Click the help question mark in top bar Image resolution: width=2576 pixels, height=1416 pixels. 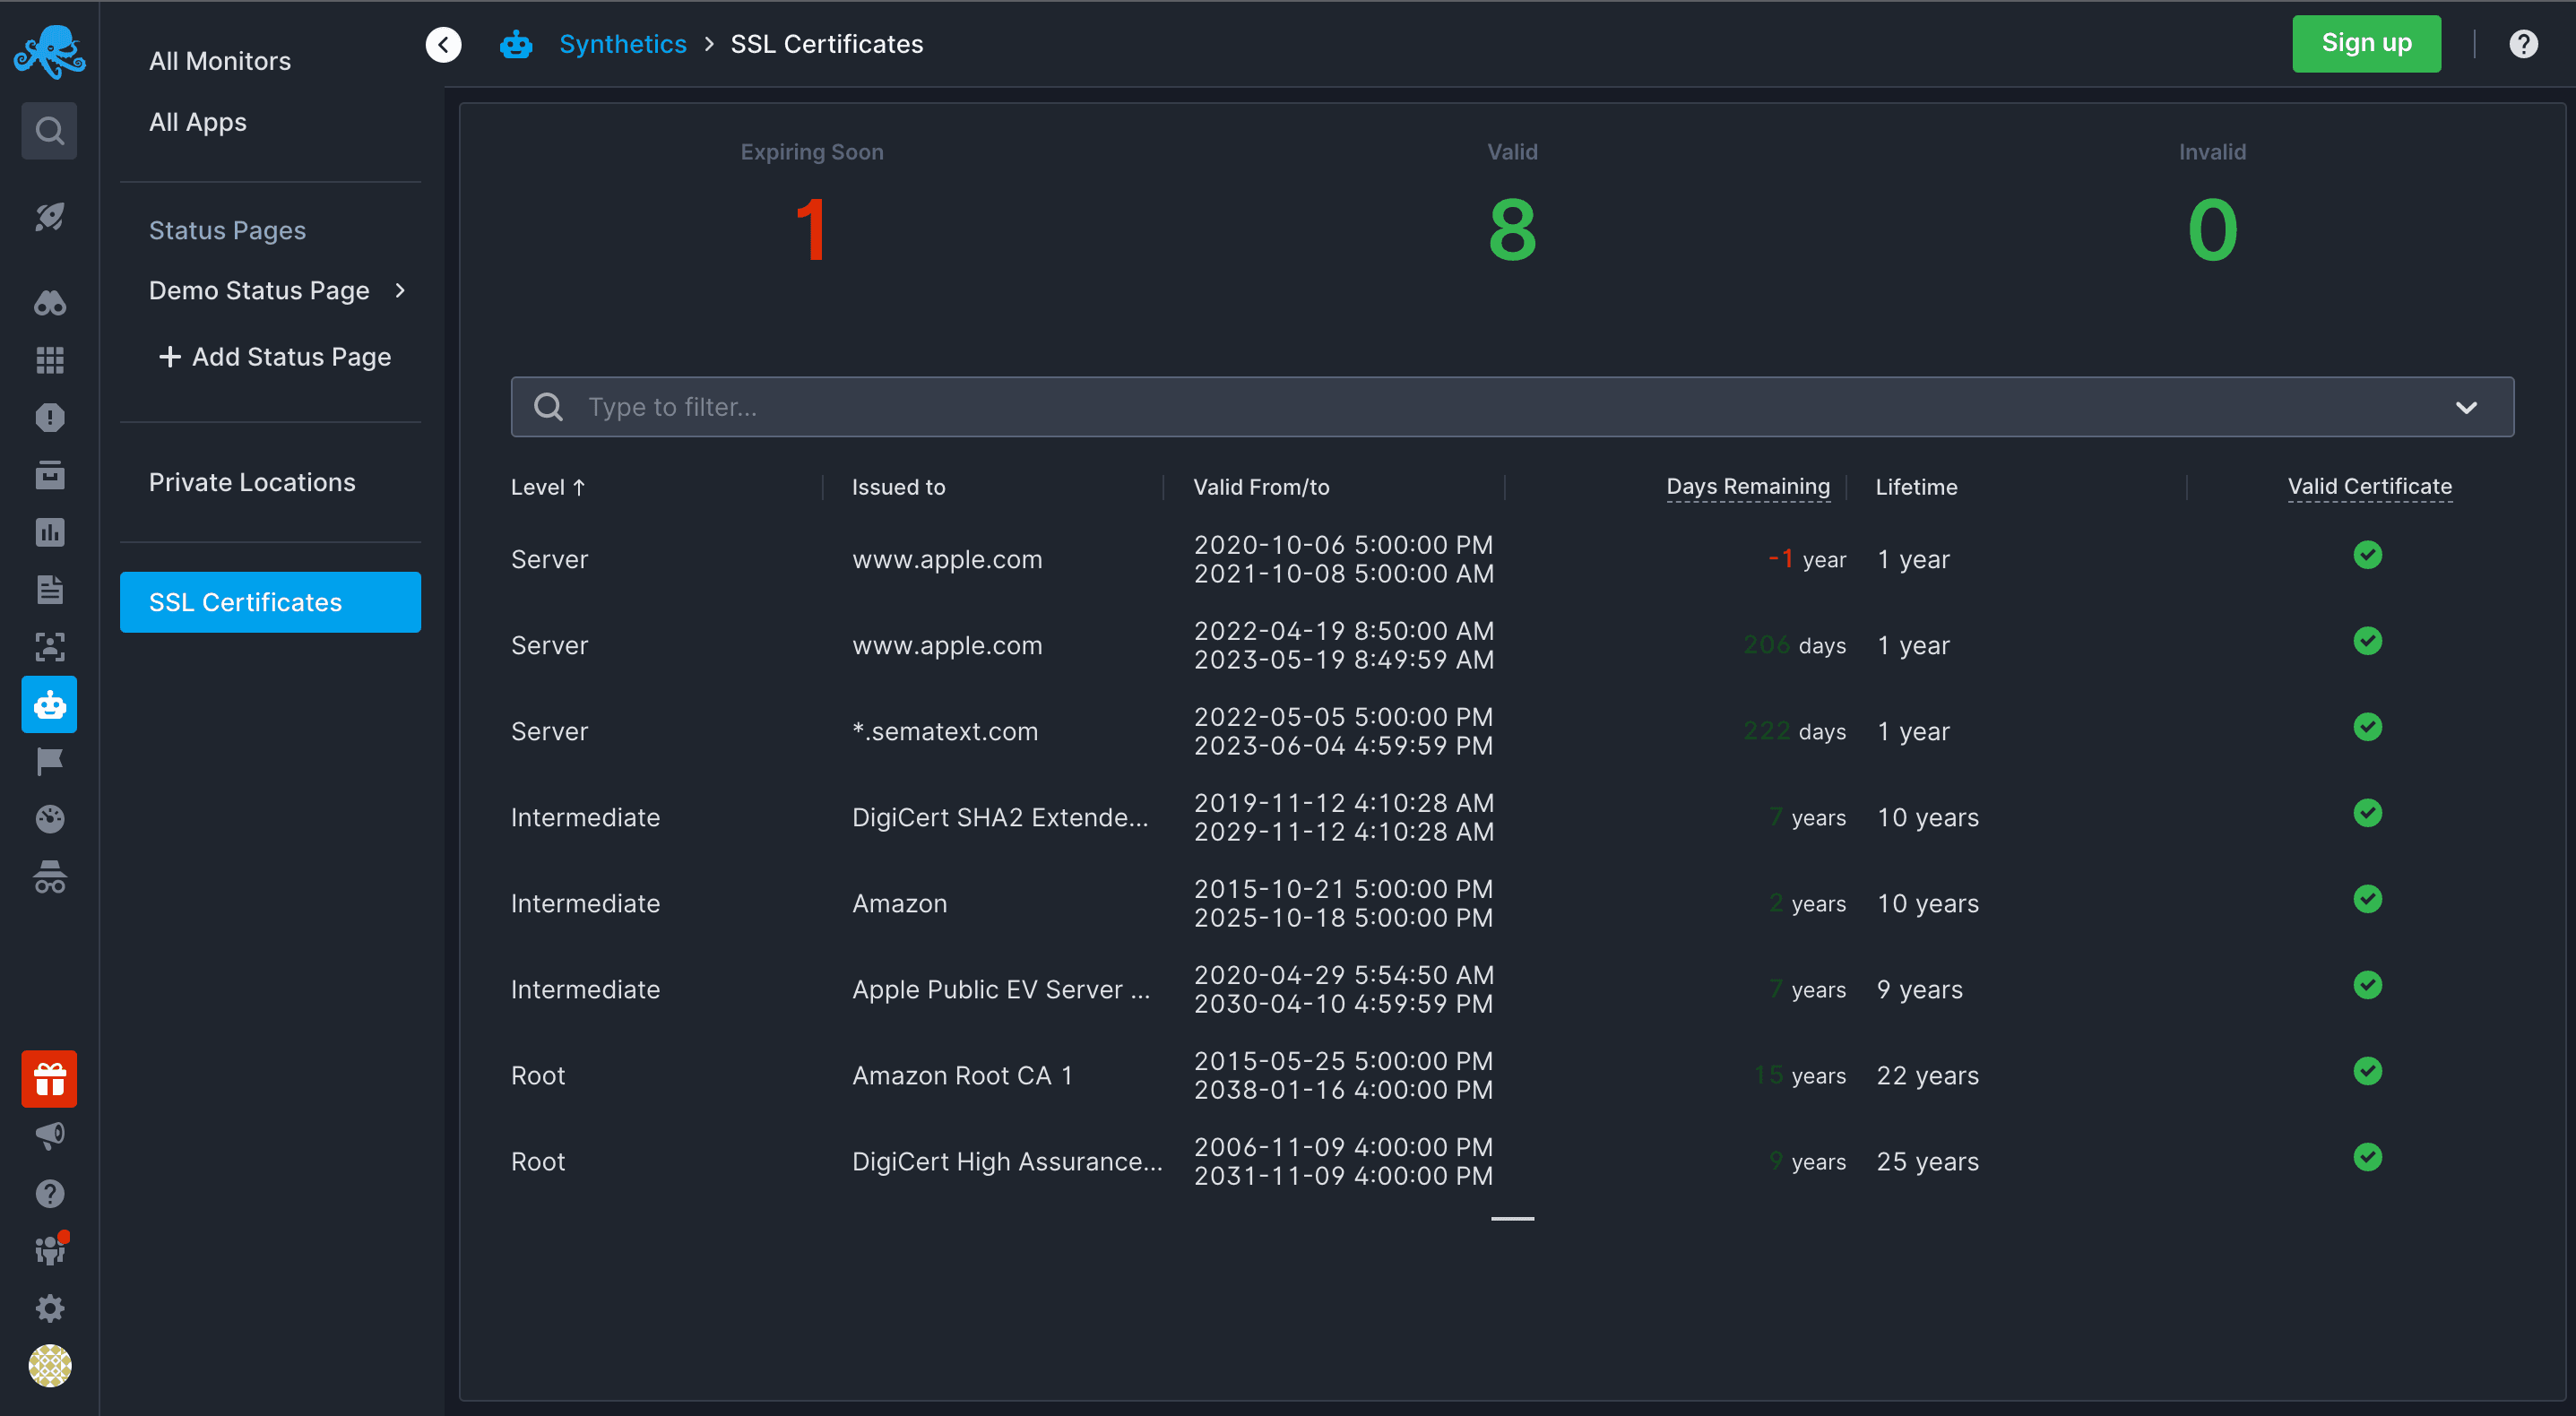[2524, 43]
